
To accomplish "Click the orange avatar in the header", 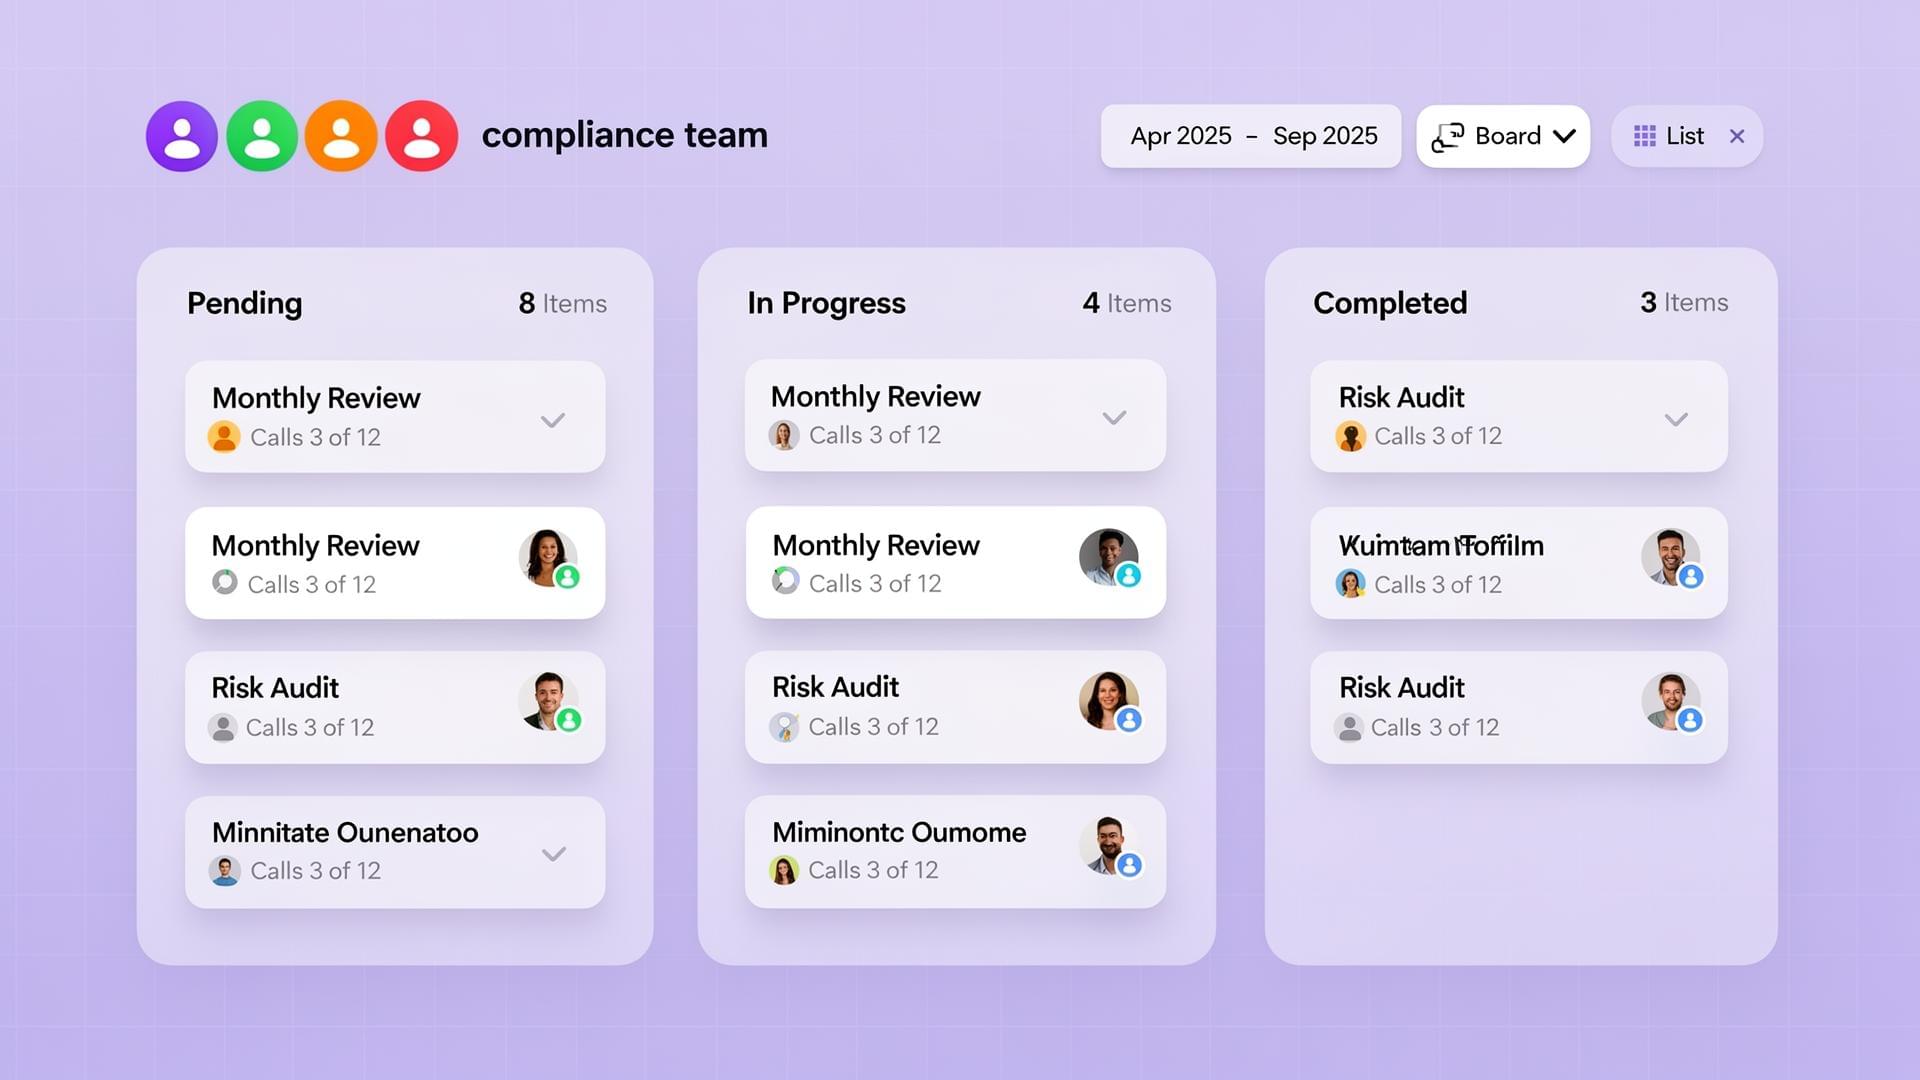I will point(341,135).
